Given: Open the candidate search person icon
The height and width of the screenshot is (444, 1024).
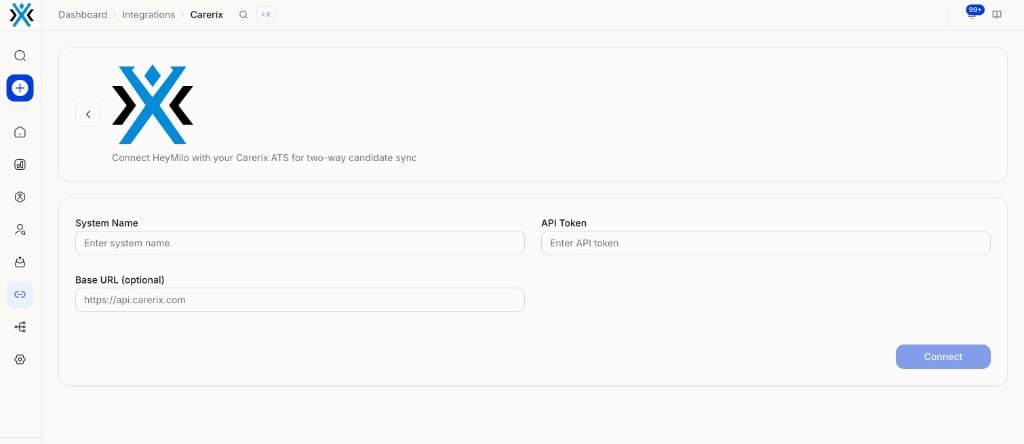Looking at the screenshot, I should click(20, 229).
